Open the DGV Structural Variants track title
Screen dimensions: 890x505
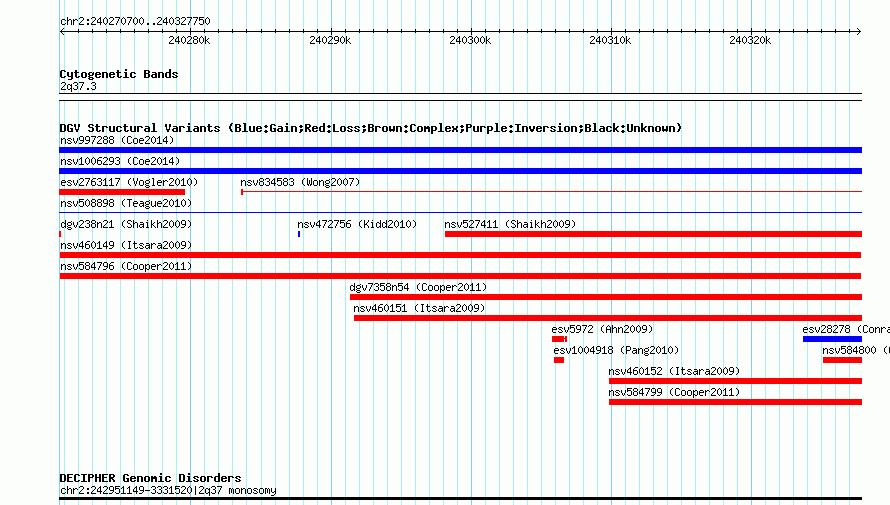pos(371,128)
